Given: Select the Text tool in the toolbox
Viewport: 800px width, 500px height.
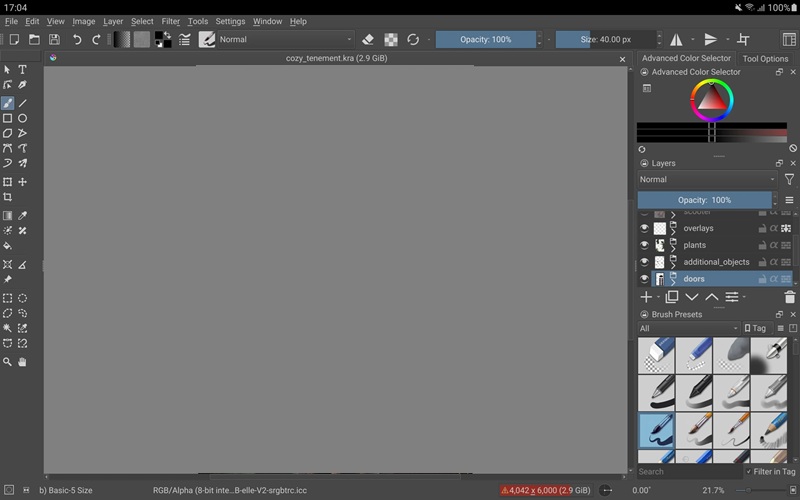Looking at the screenshot, I should point(22,70).
